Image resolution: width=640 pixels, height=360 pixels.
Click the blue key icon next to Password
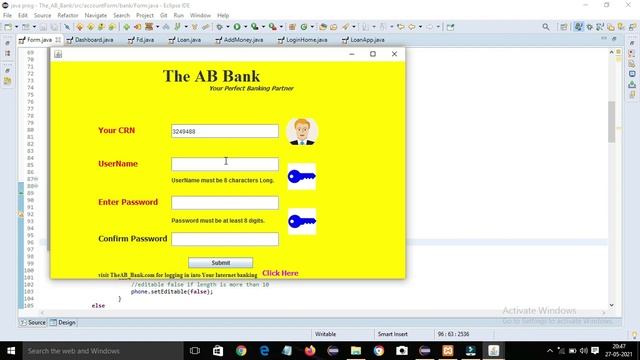[302, 222]
